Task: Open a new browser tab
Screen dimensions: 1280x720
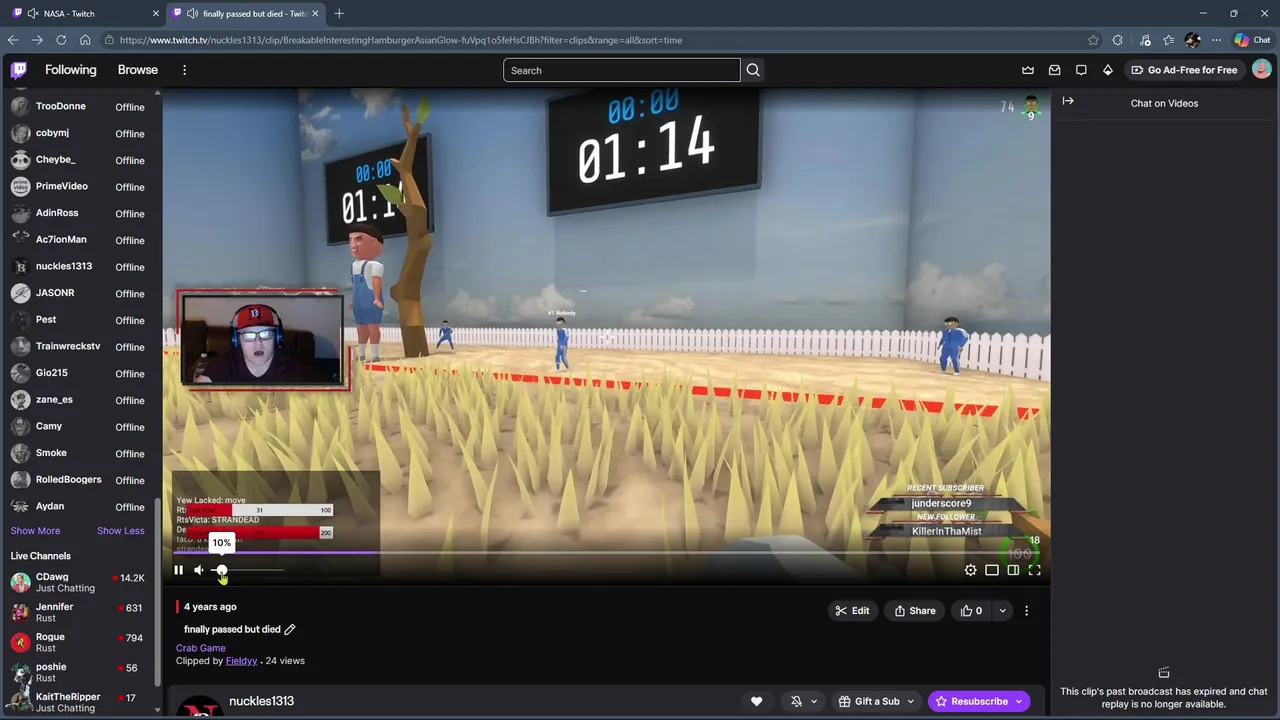Action: coord(339,13)
